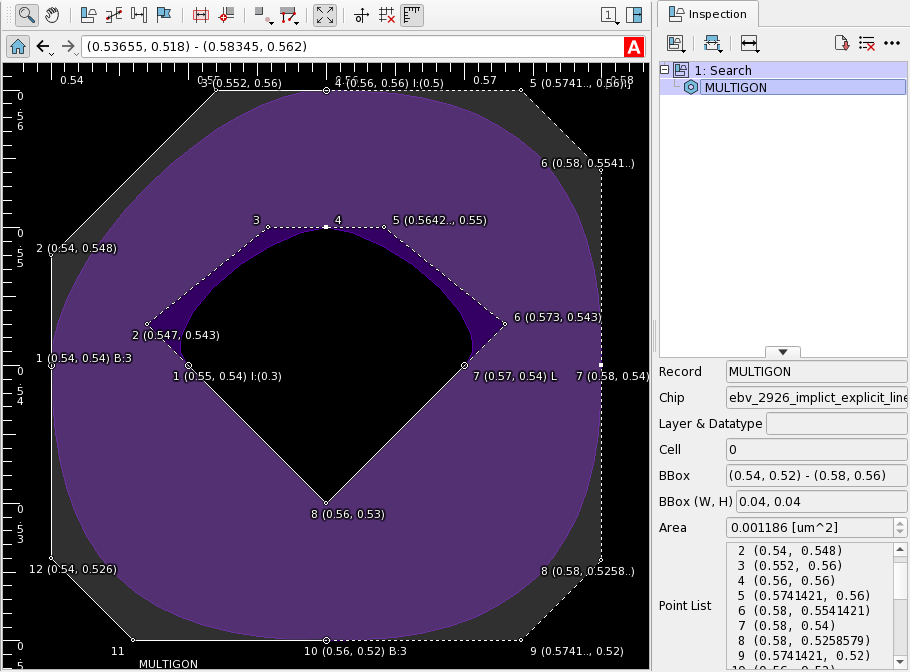Select the red width measurement icon
The width and height of the screenshot is (910, 672).
tap(201, 15)
